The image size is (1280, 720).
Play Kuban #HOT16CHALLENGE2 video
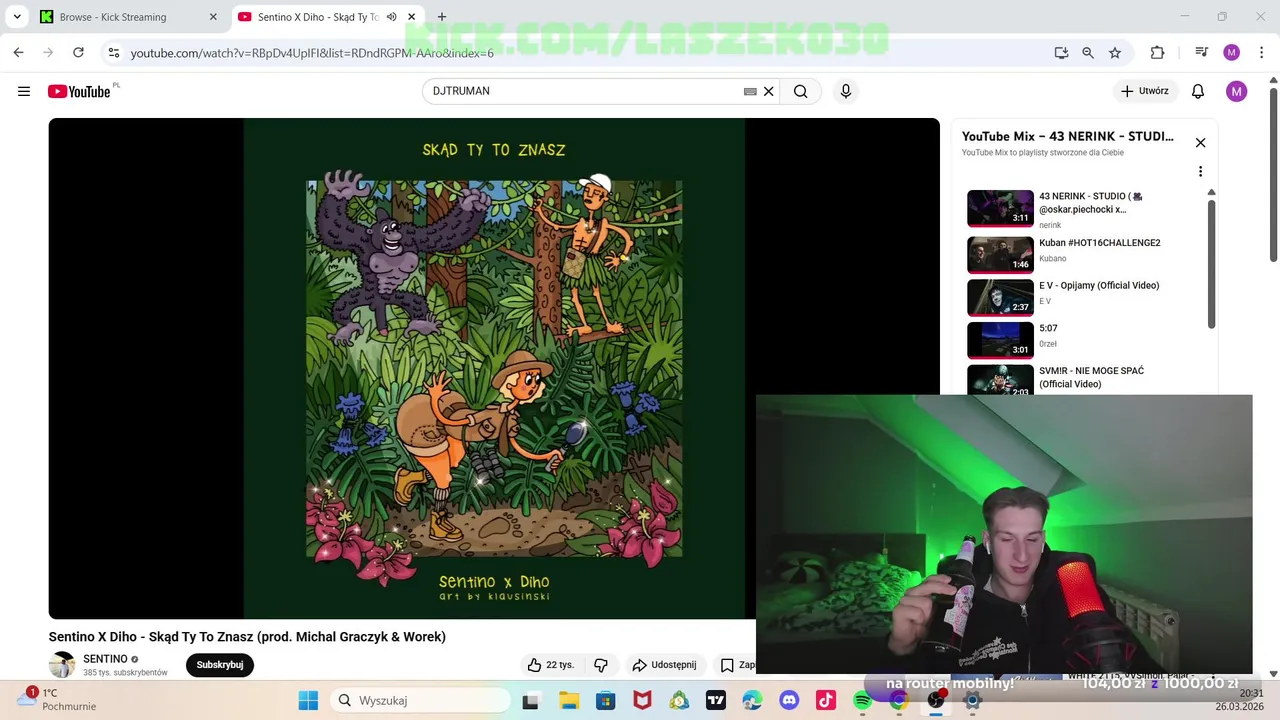(1085, 253)
